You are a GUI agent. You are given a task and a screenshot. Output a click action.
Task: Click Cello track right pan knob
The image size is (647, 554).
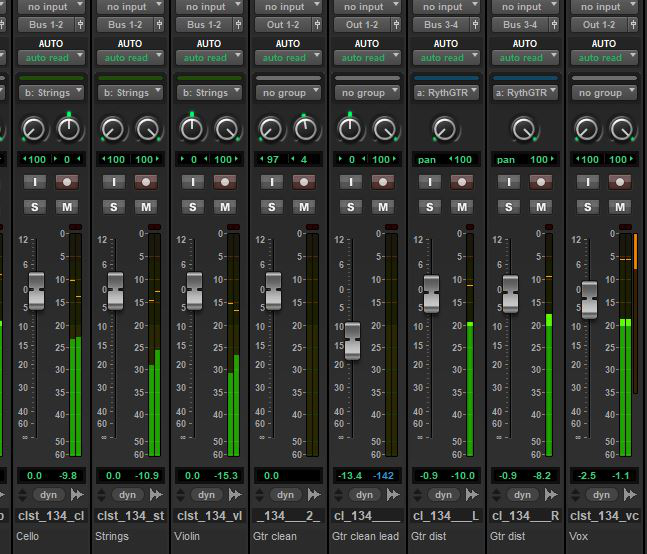point(69,130)
